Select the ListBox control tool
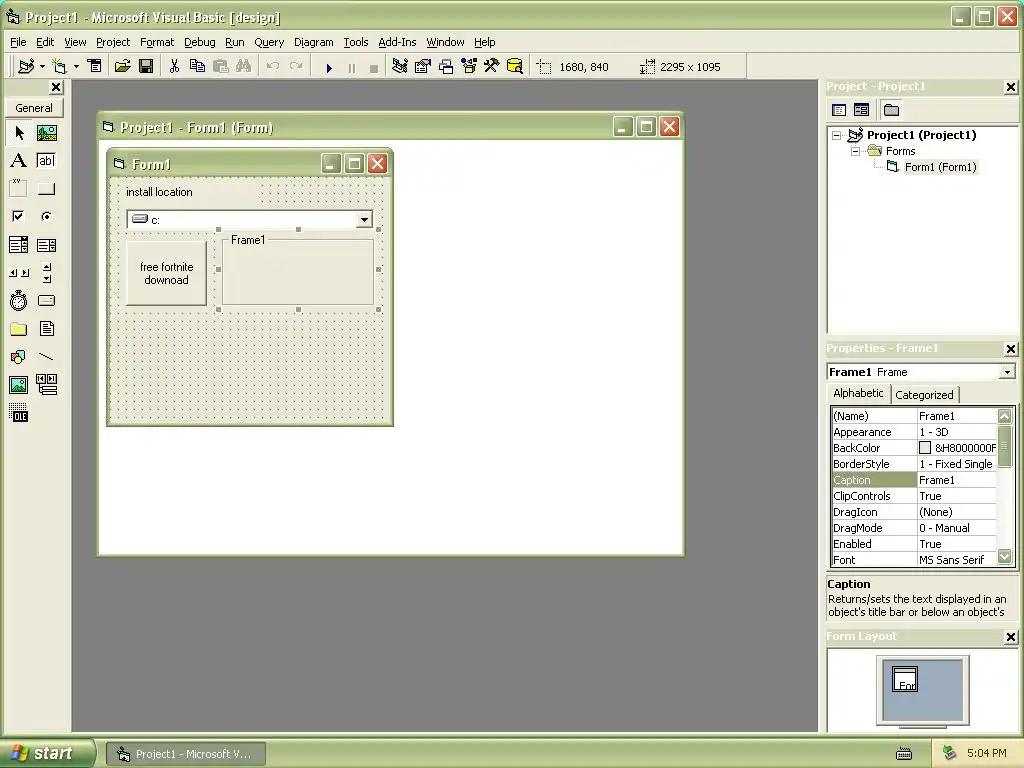Image resolution: width=1024 pixels, height=768 pixels. tap(46, 245)
